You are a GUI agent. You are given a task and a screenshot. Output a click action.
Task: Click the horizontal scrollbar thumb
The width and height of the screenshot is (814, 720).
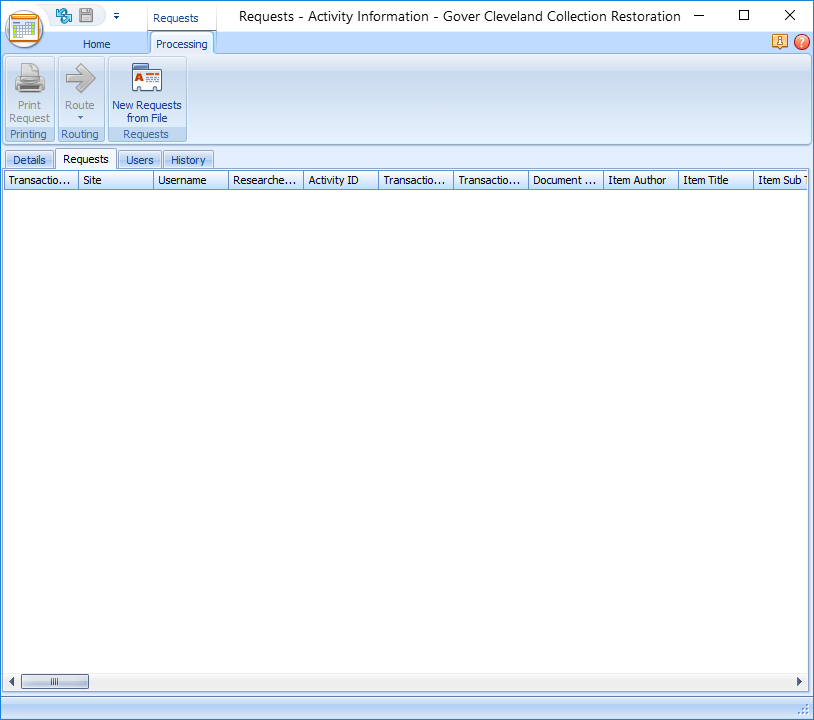(55, 681)
